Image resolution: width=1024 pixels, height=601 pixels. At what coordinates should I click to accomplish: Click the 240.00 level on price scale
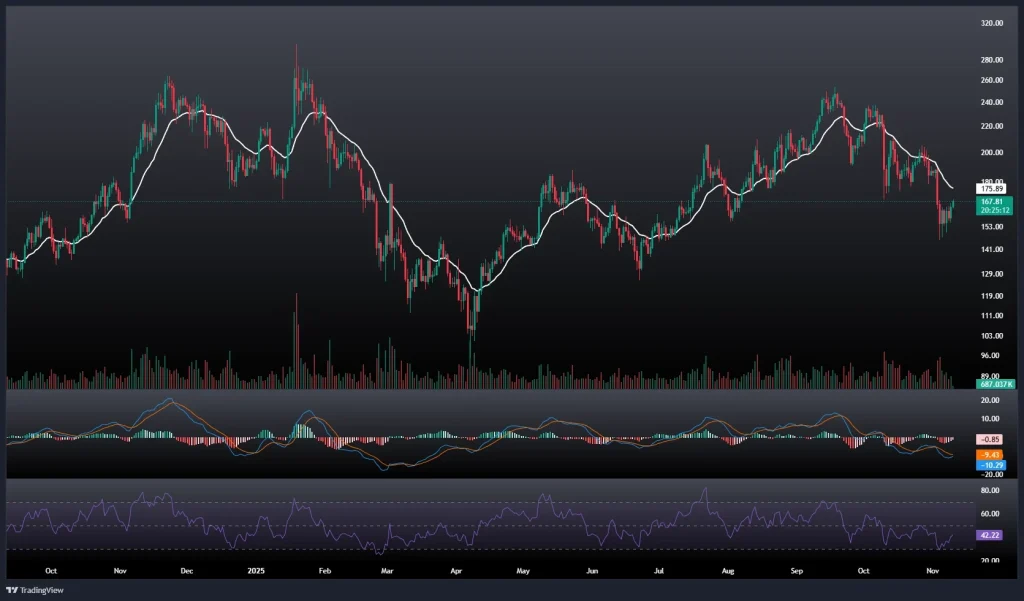[x=992, y=102]
